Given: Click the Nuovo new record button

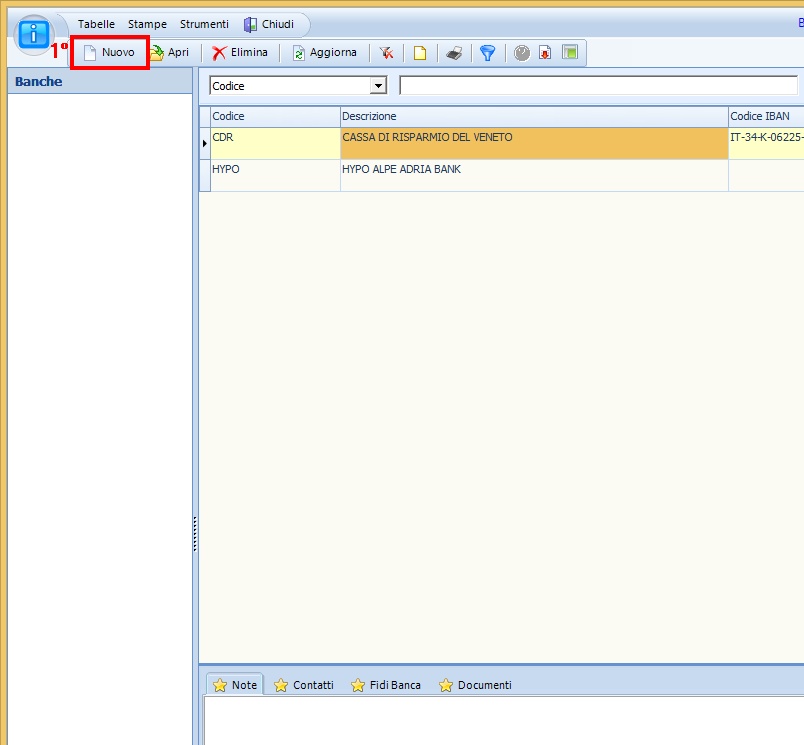Looking at the screenshot, I should point(110,52).
